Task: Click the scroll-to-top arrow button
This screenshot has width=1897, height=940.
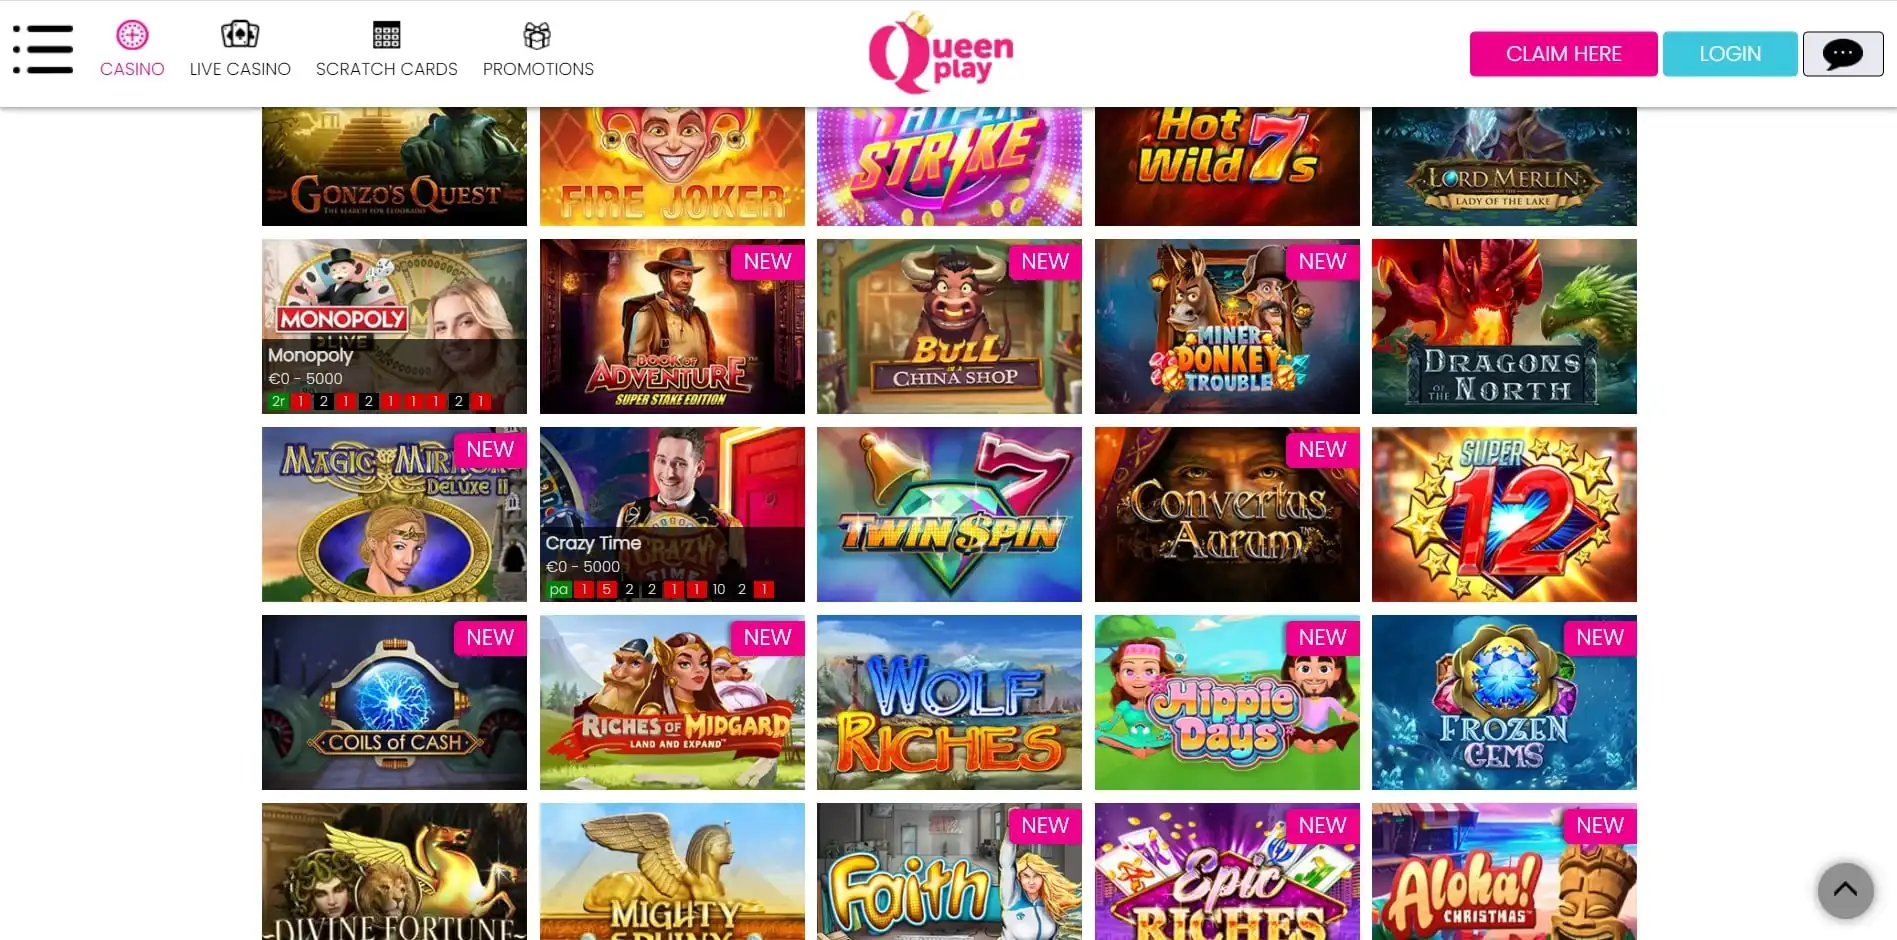Action: 1845,890
